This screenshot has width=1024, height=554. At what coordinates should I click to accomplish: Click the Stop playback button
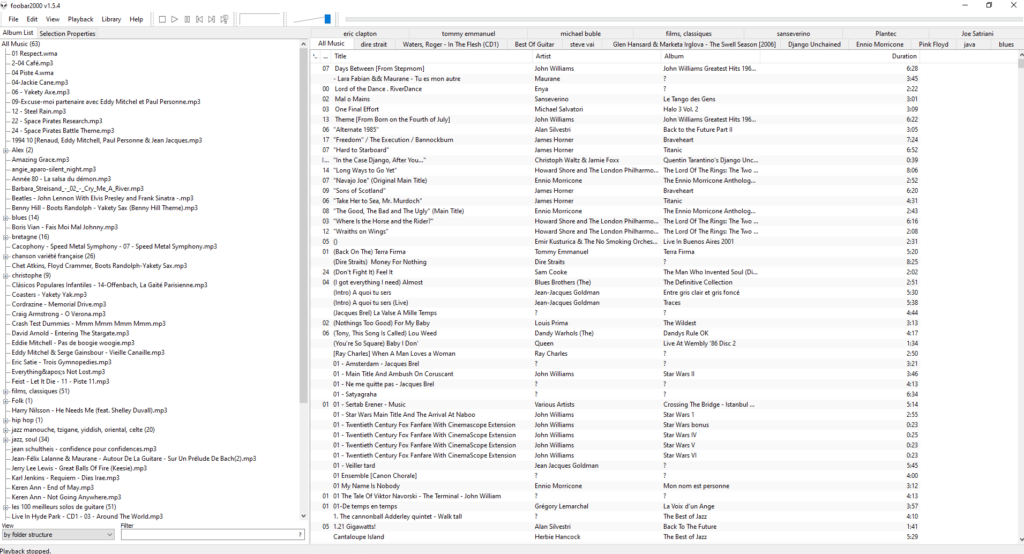[162, 20]
